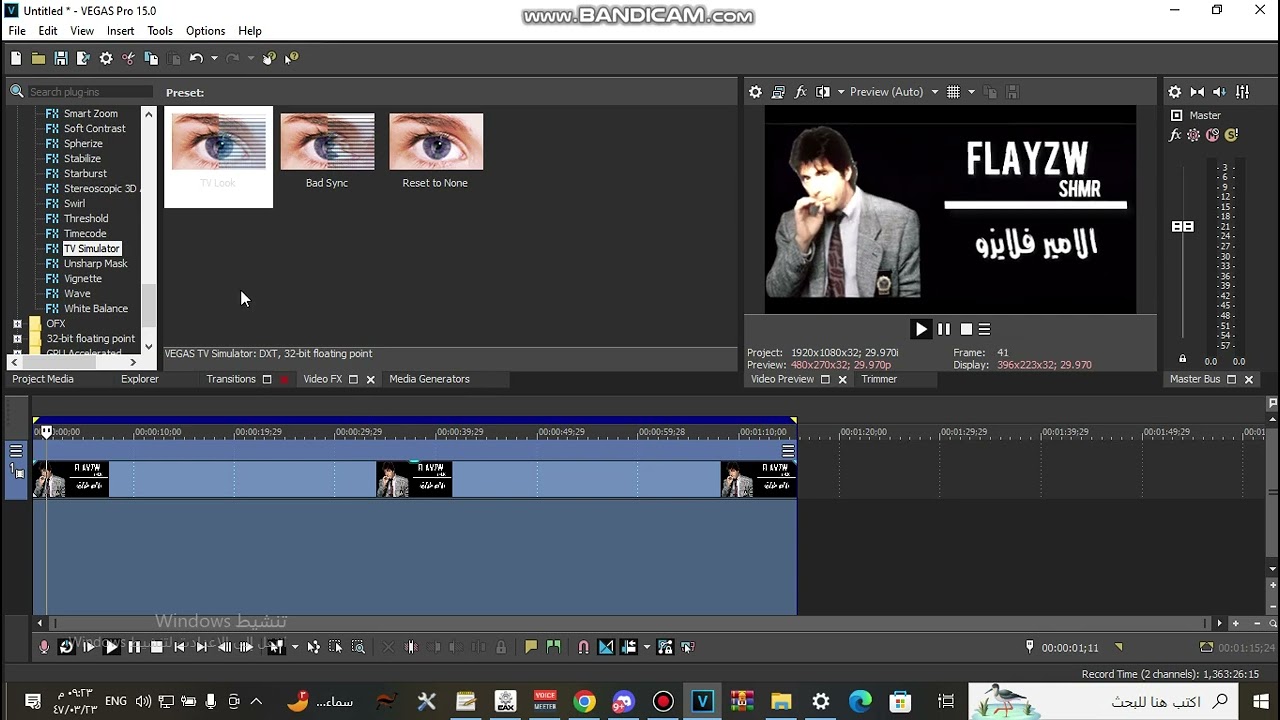Switch to the Trimmer tab
Image resolution: width=1280 pixels, height=720 pixels.
[x=879, y=379]
